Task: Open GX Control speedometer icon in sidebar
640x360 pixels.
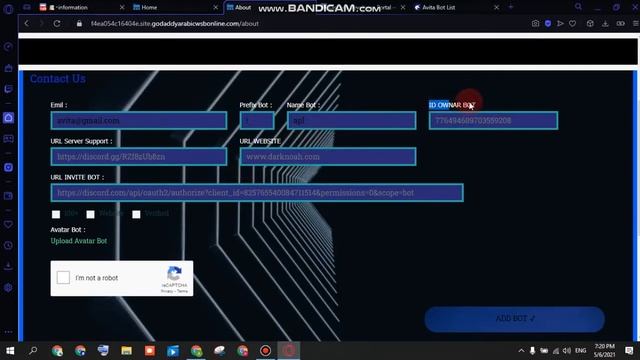Action: [x=8, y=47]
